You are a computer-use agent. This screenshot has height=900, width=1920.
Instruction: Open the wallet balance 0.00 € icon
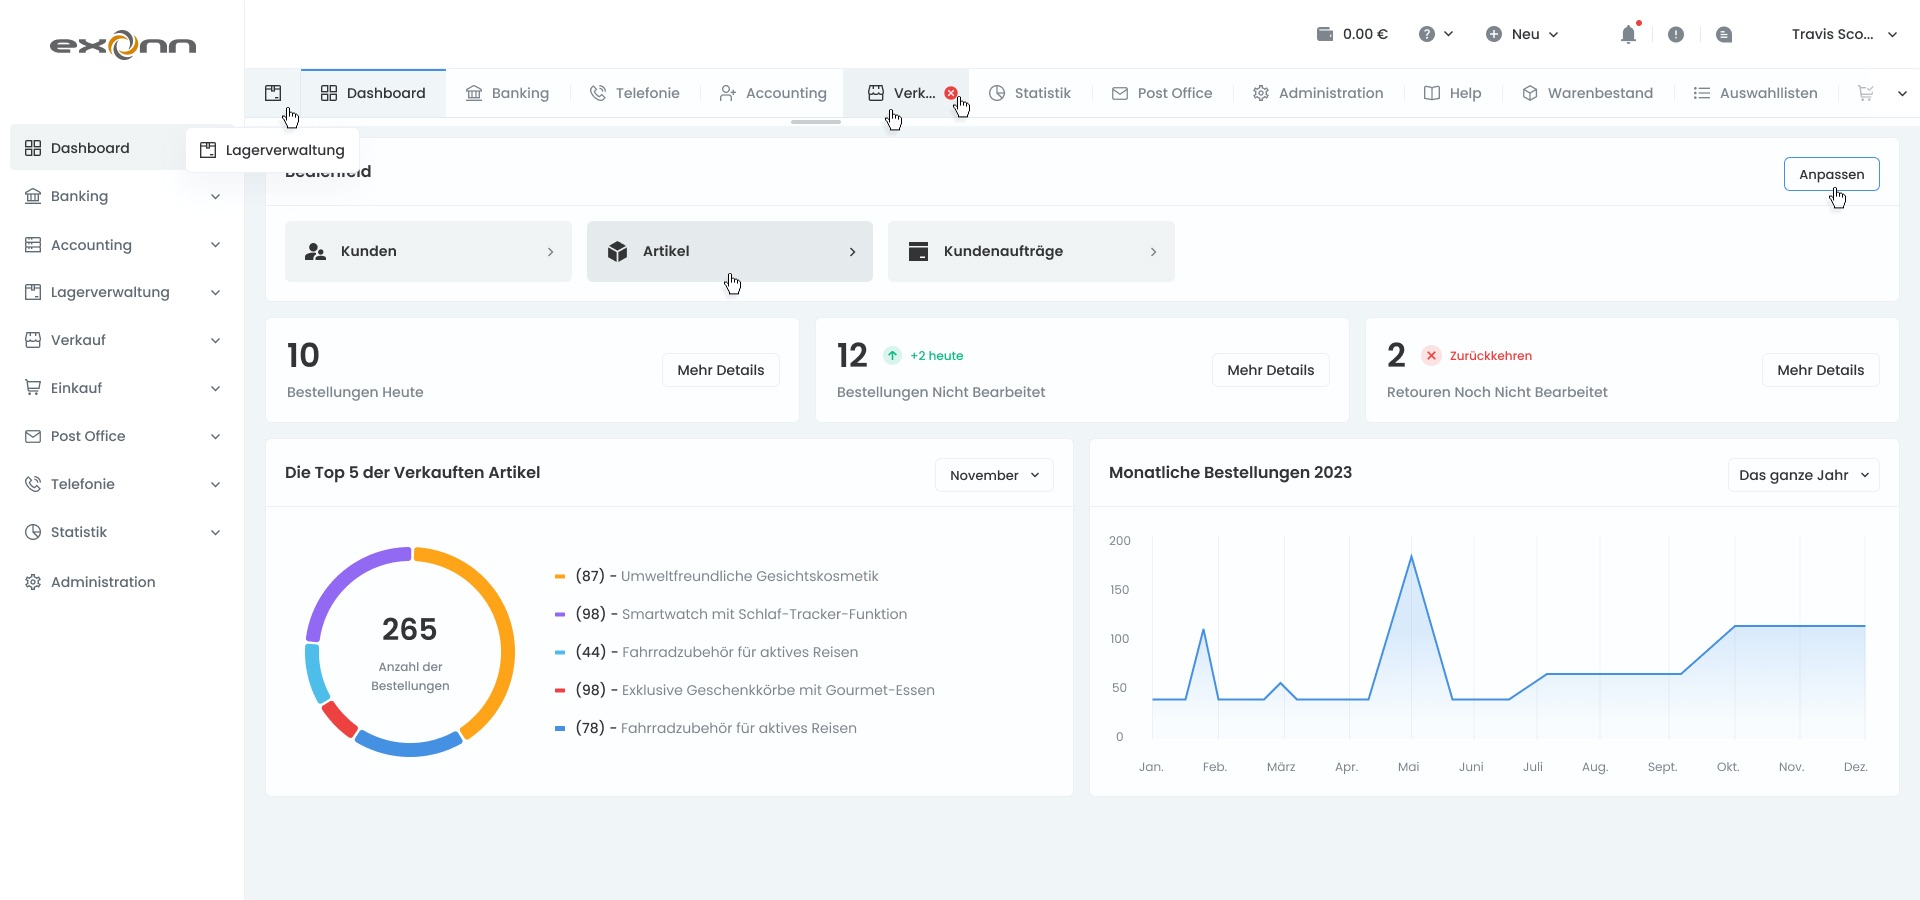pos(1325,34)
